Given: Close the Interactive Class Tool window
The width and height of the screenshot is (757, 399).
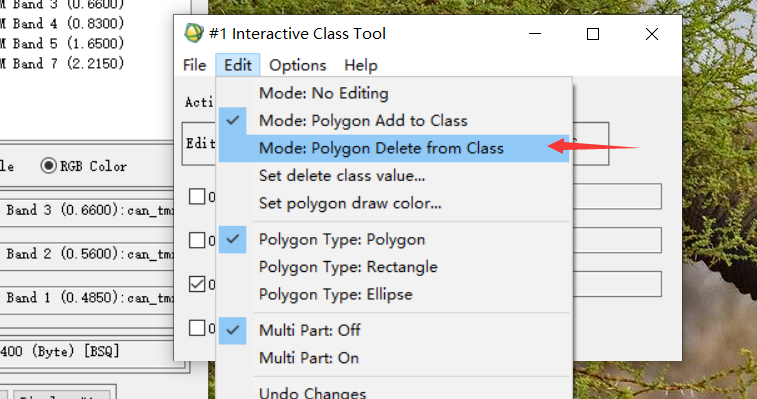Looking at the screenshot, I should pos(652,34).
